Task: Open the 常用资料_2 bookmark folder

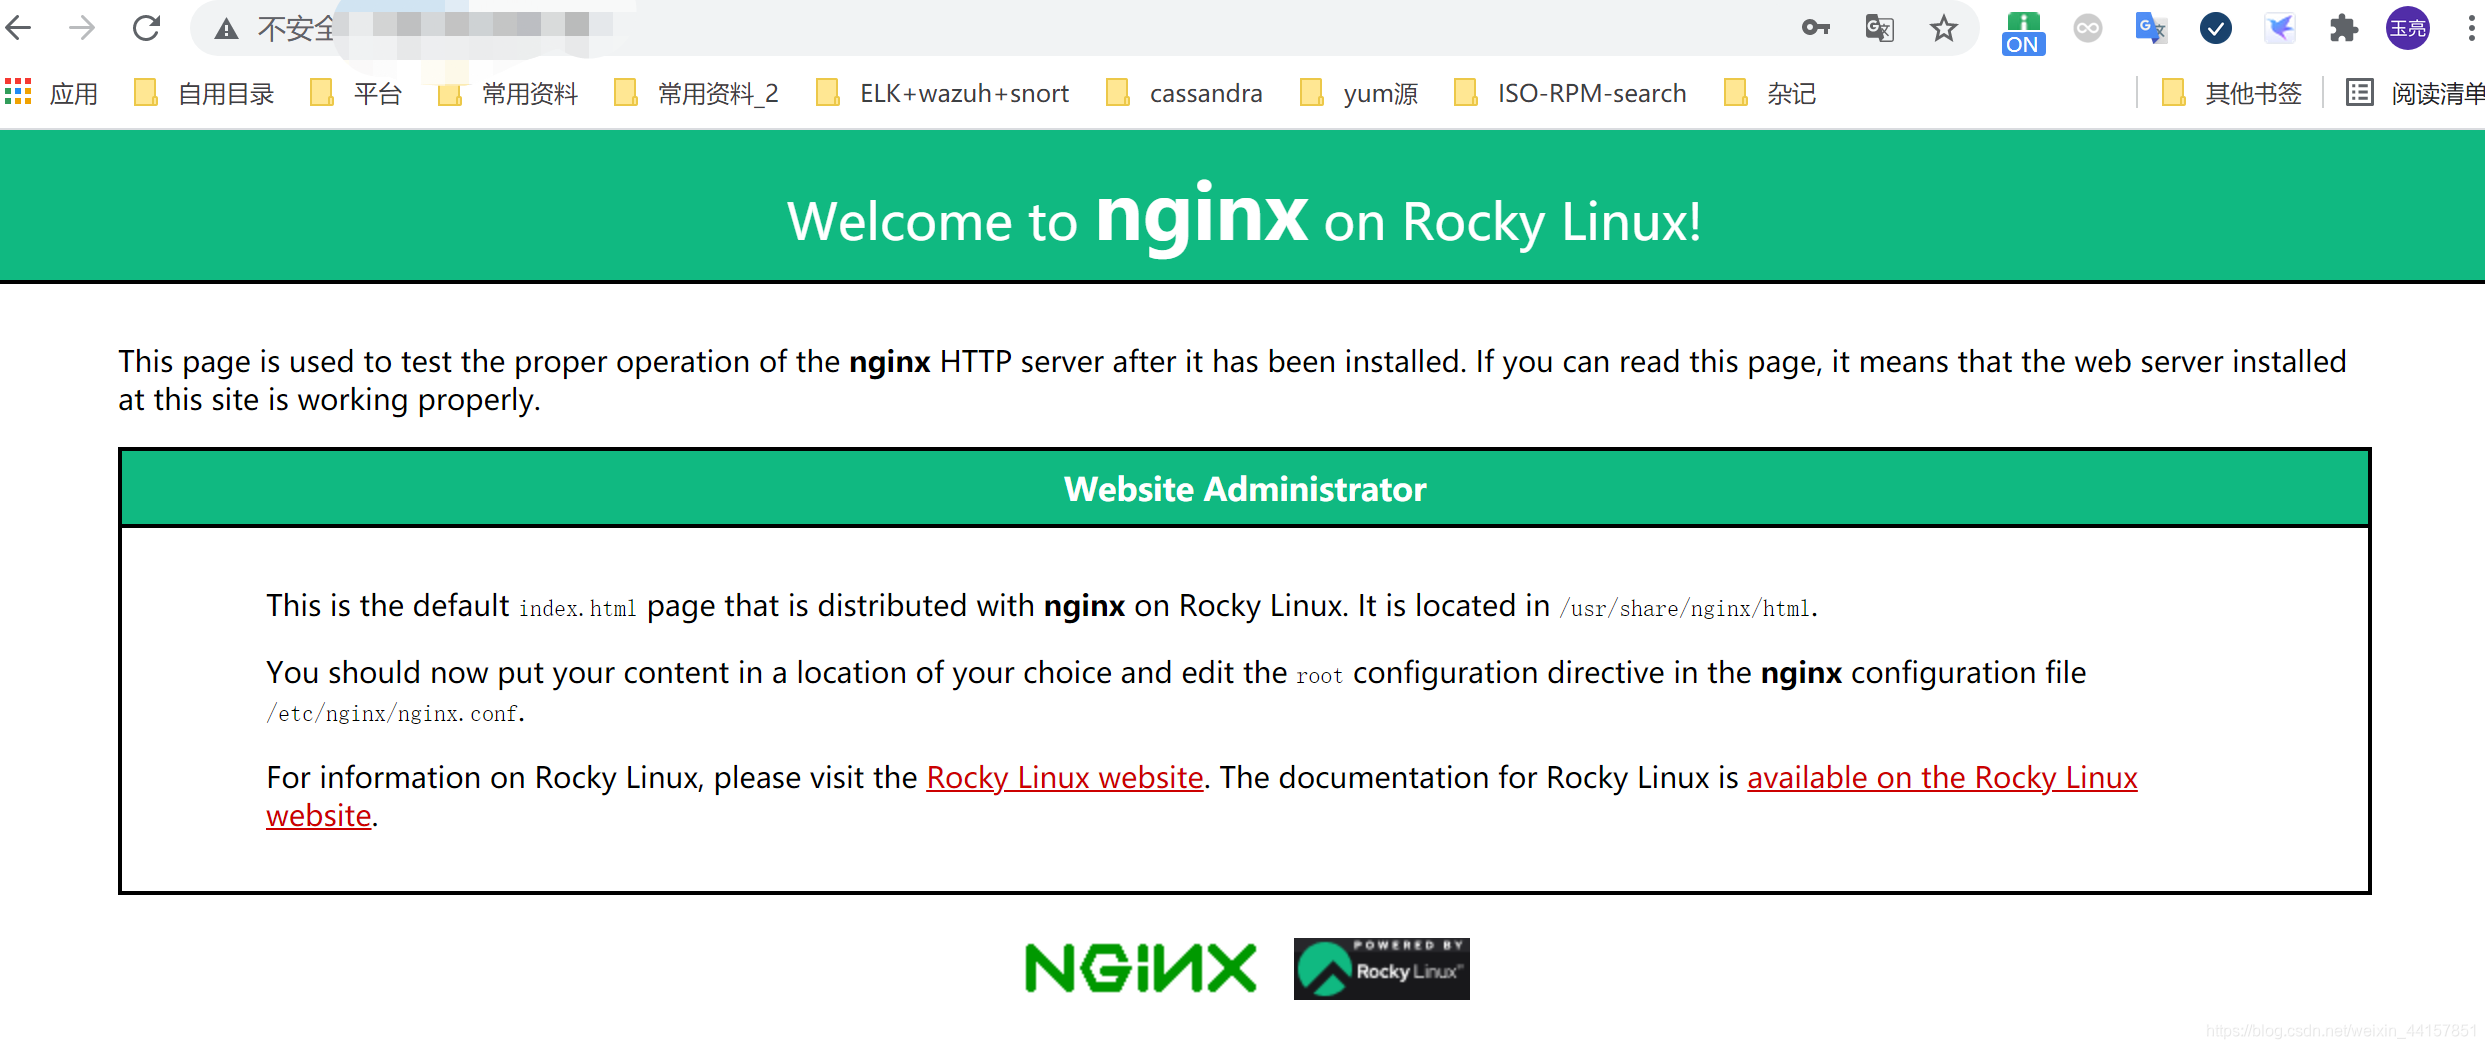Action: pyautogui.click(x=696, y=93)
